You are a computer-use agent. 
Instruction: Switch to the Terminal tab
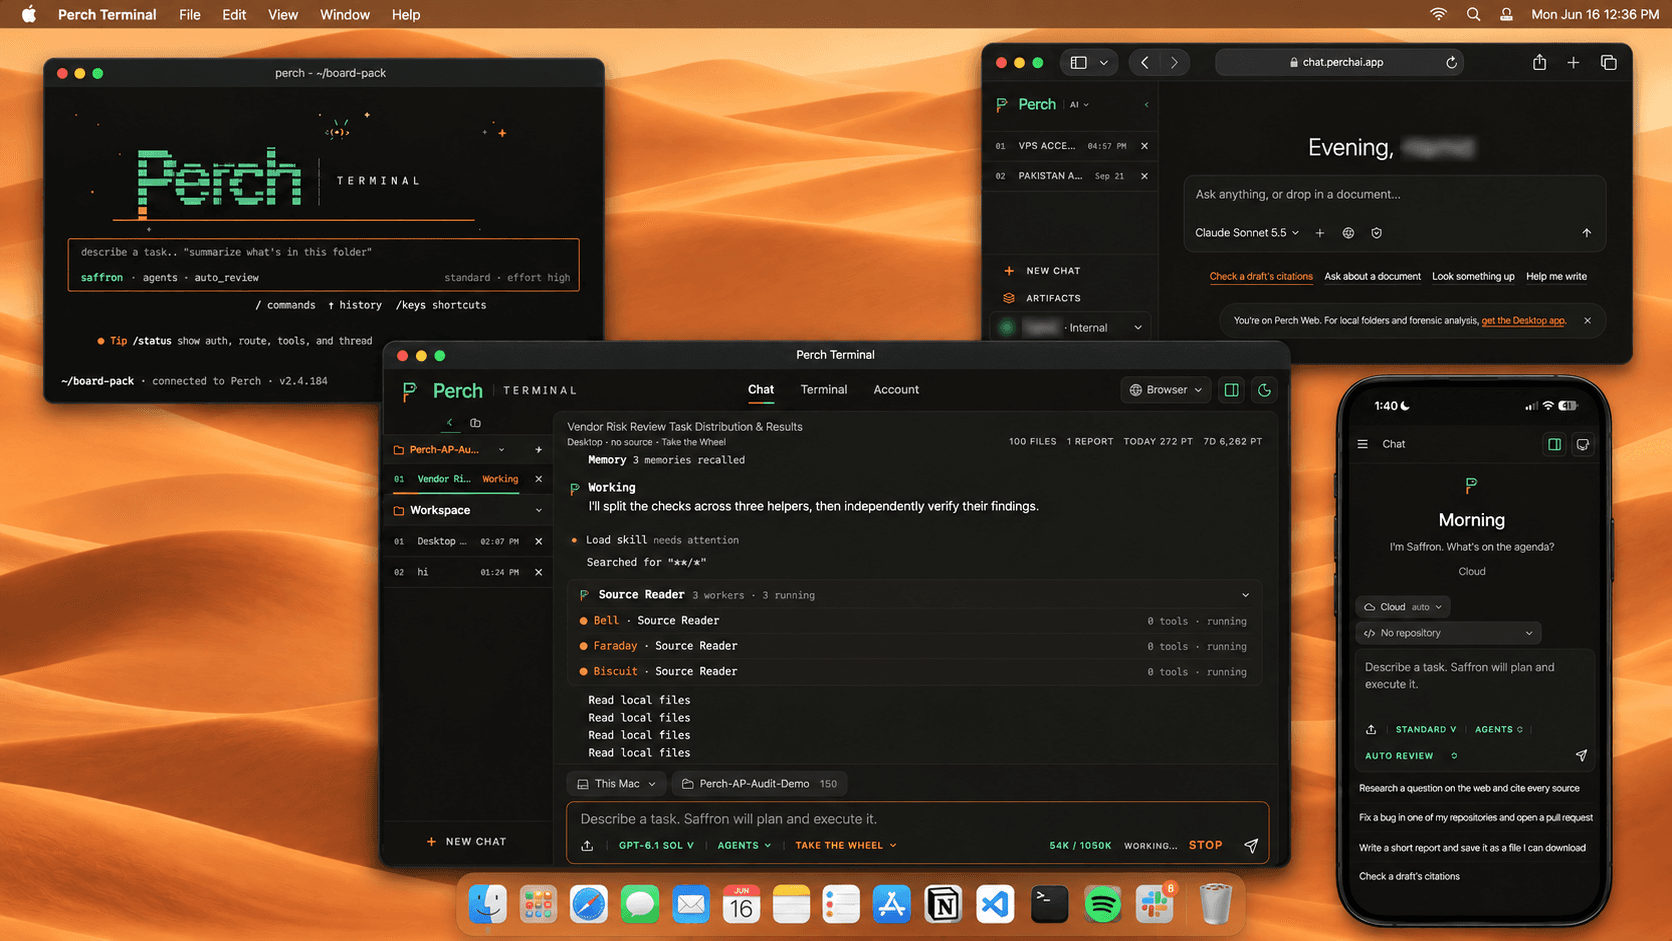824,390
